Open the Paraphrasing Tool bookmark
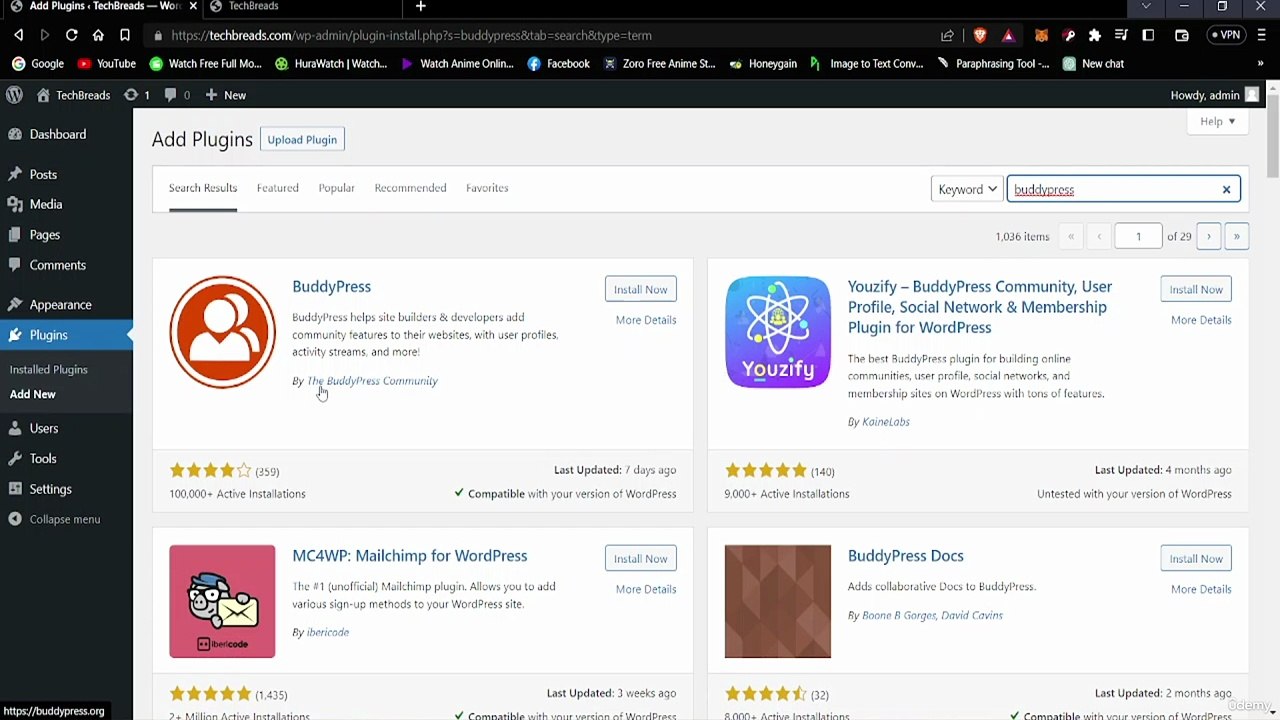This screenshot has height=720, width=1280. tap(993, 63)
